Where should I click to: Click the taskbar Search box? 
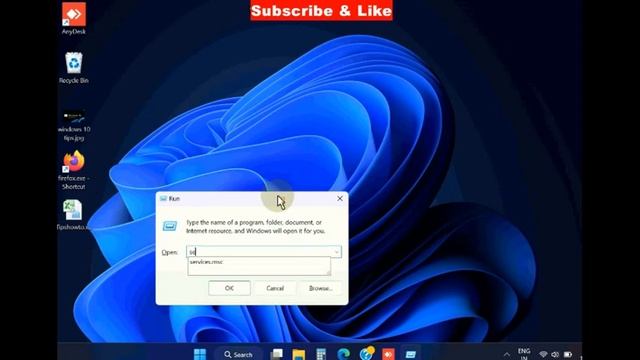[x=238, y=354]
